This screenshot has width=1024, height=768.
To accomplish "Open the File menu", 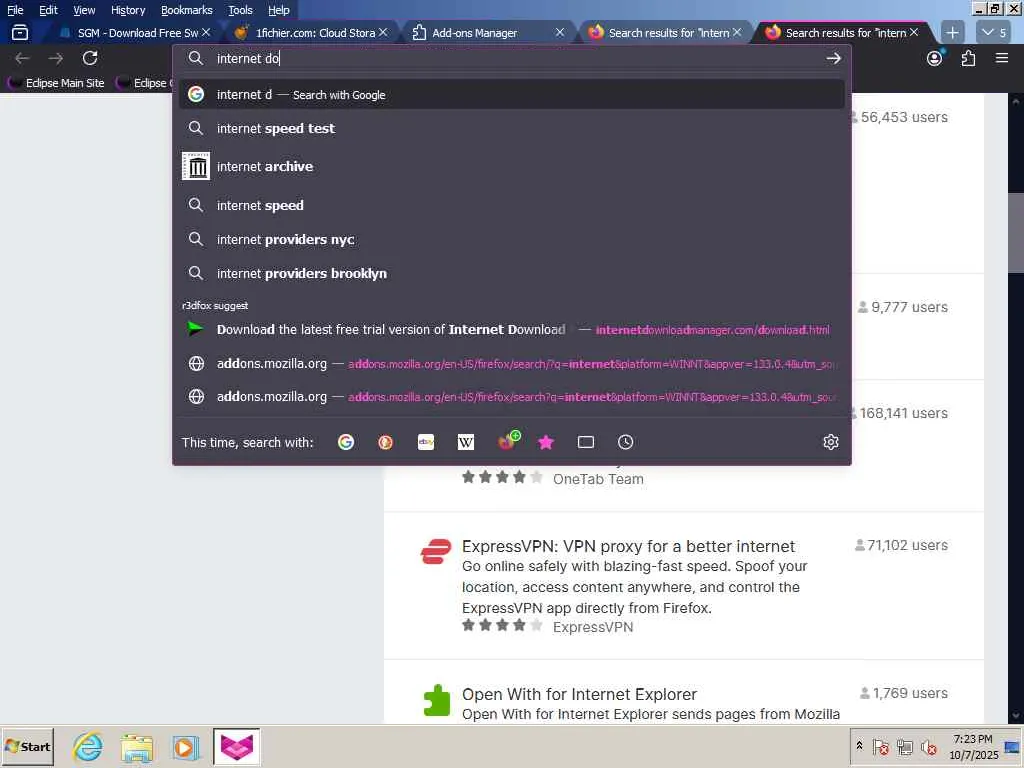I will [x=15, y=10].
